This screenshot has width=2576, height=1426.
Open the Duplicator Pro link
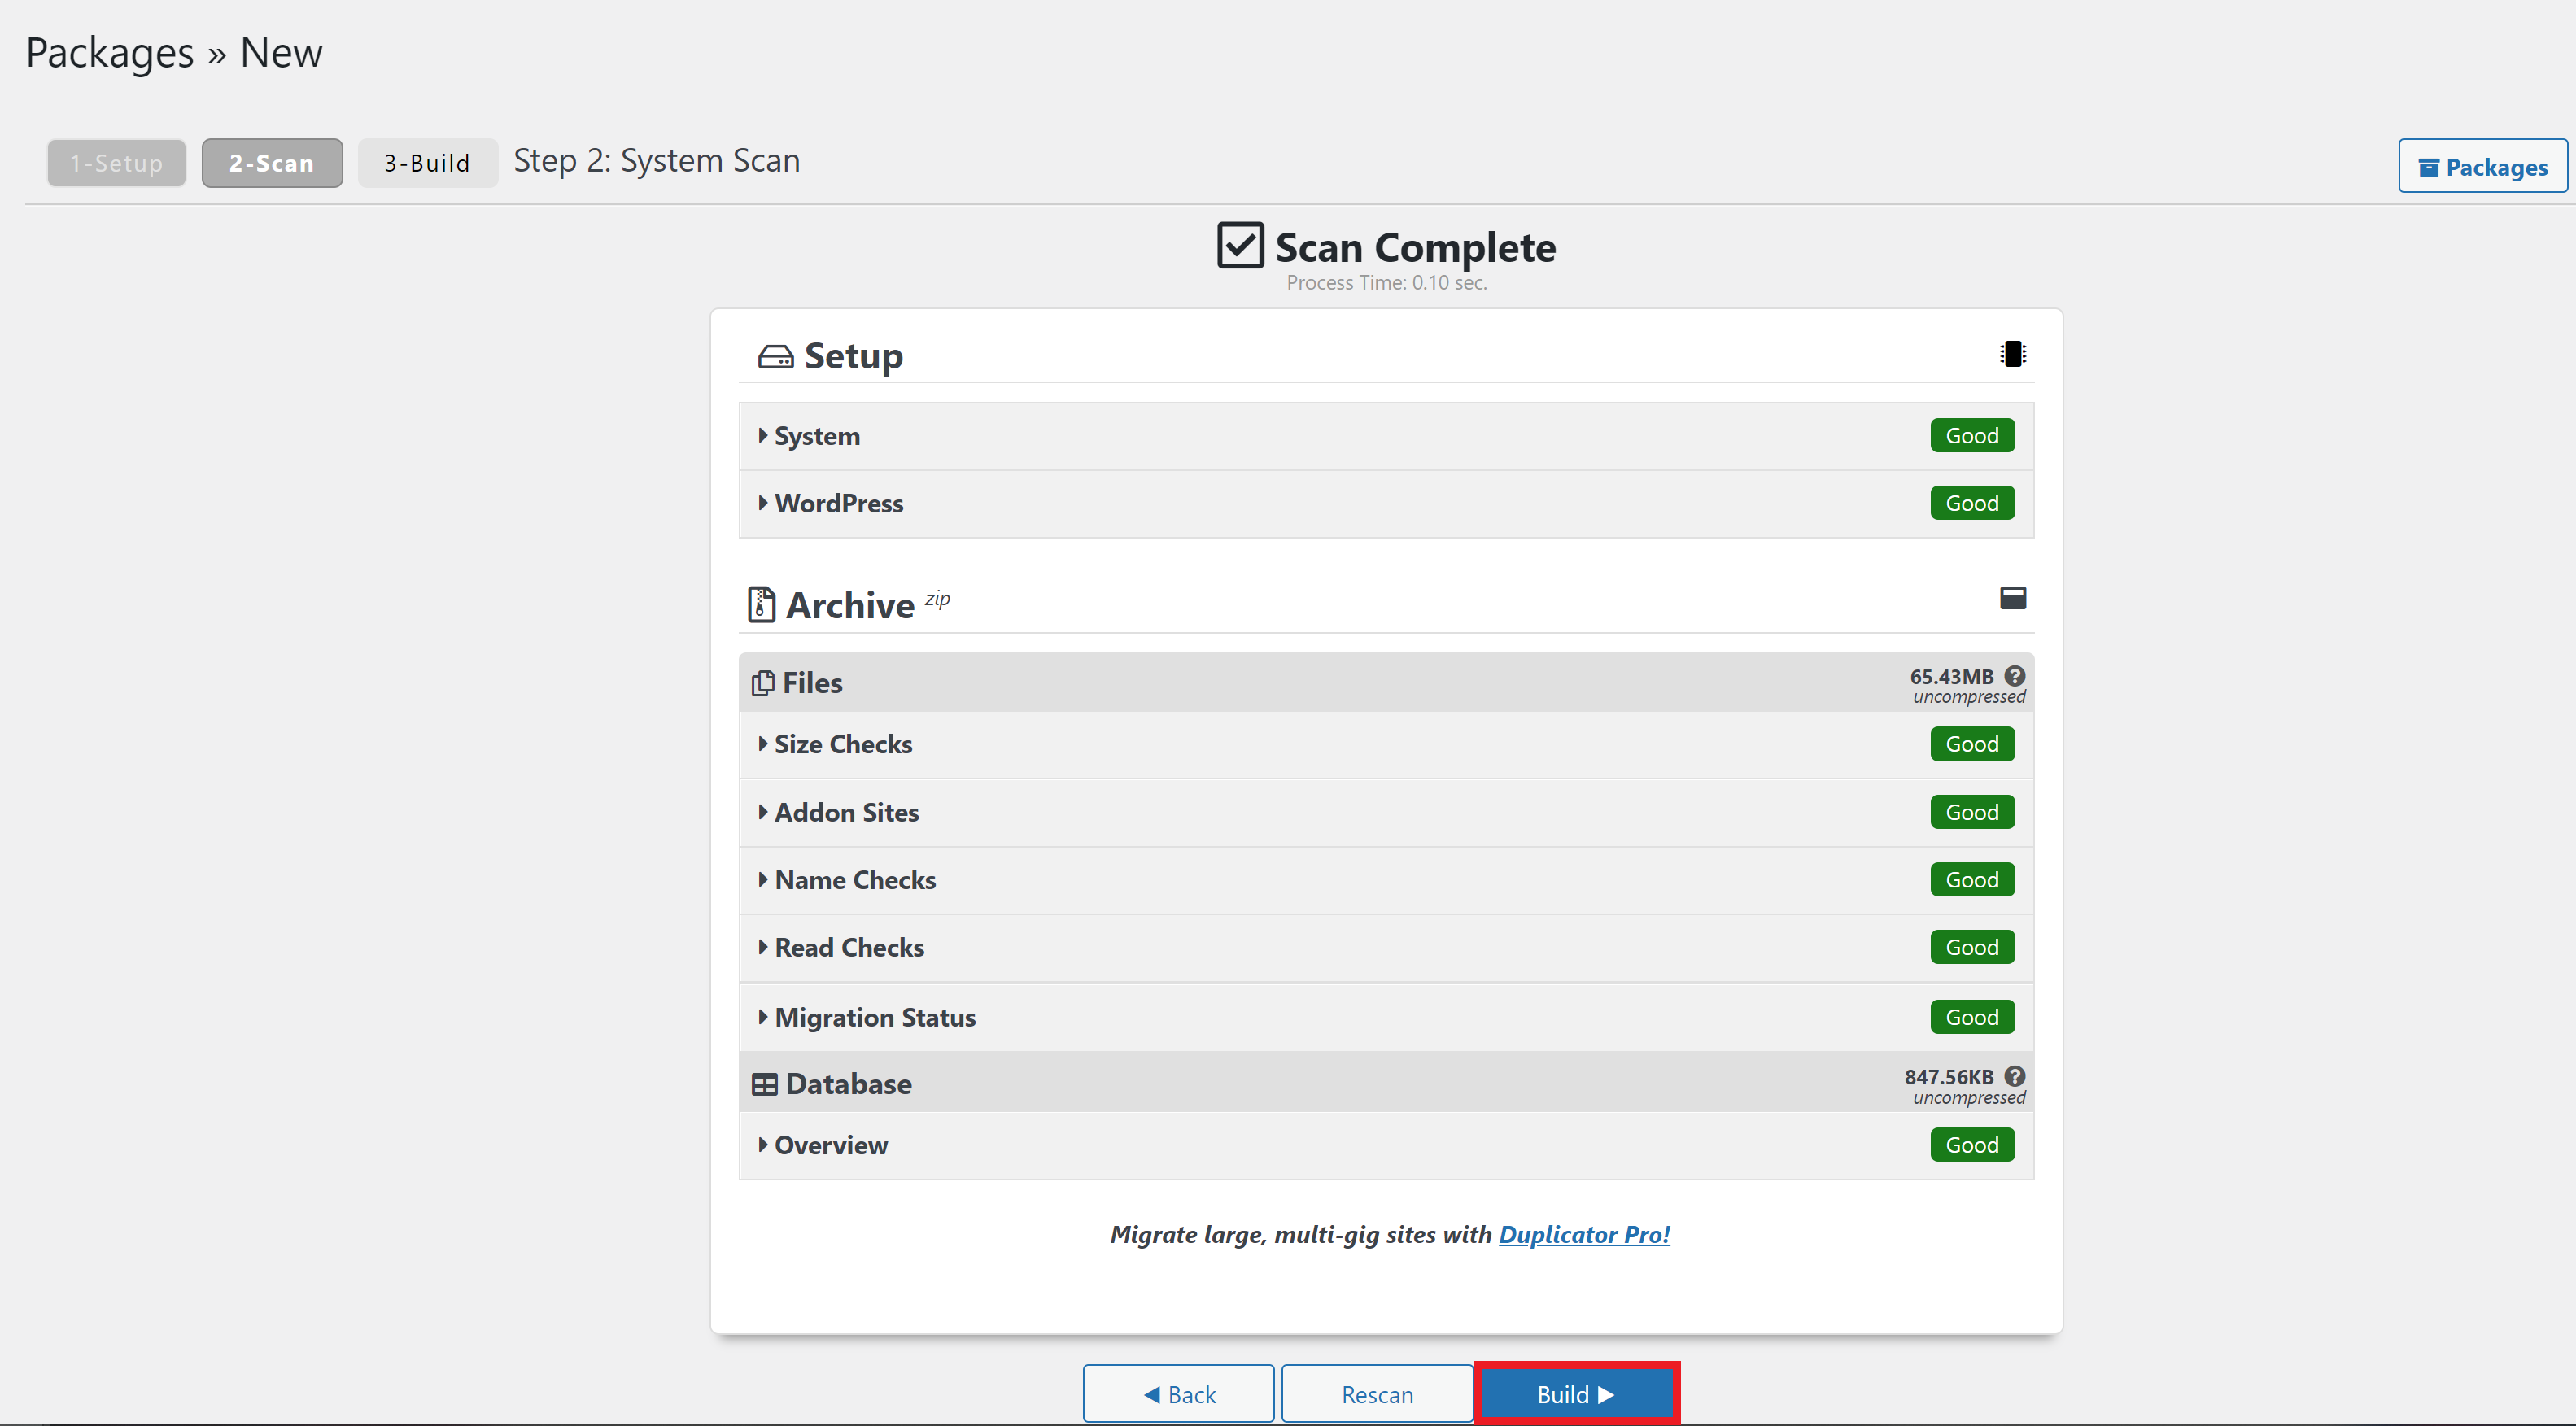[x=1583, y=1235]
